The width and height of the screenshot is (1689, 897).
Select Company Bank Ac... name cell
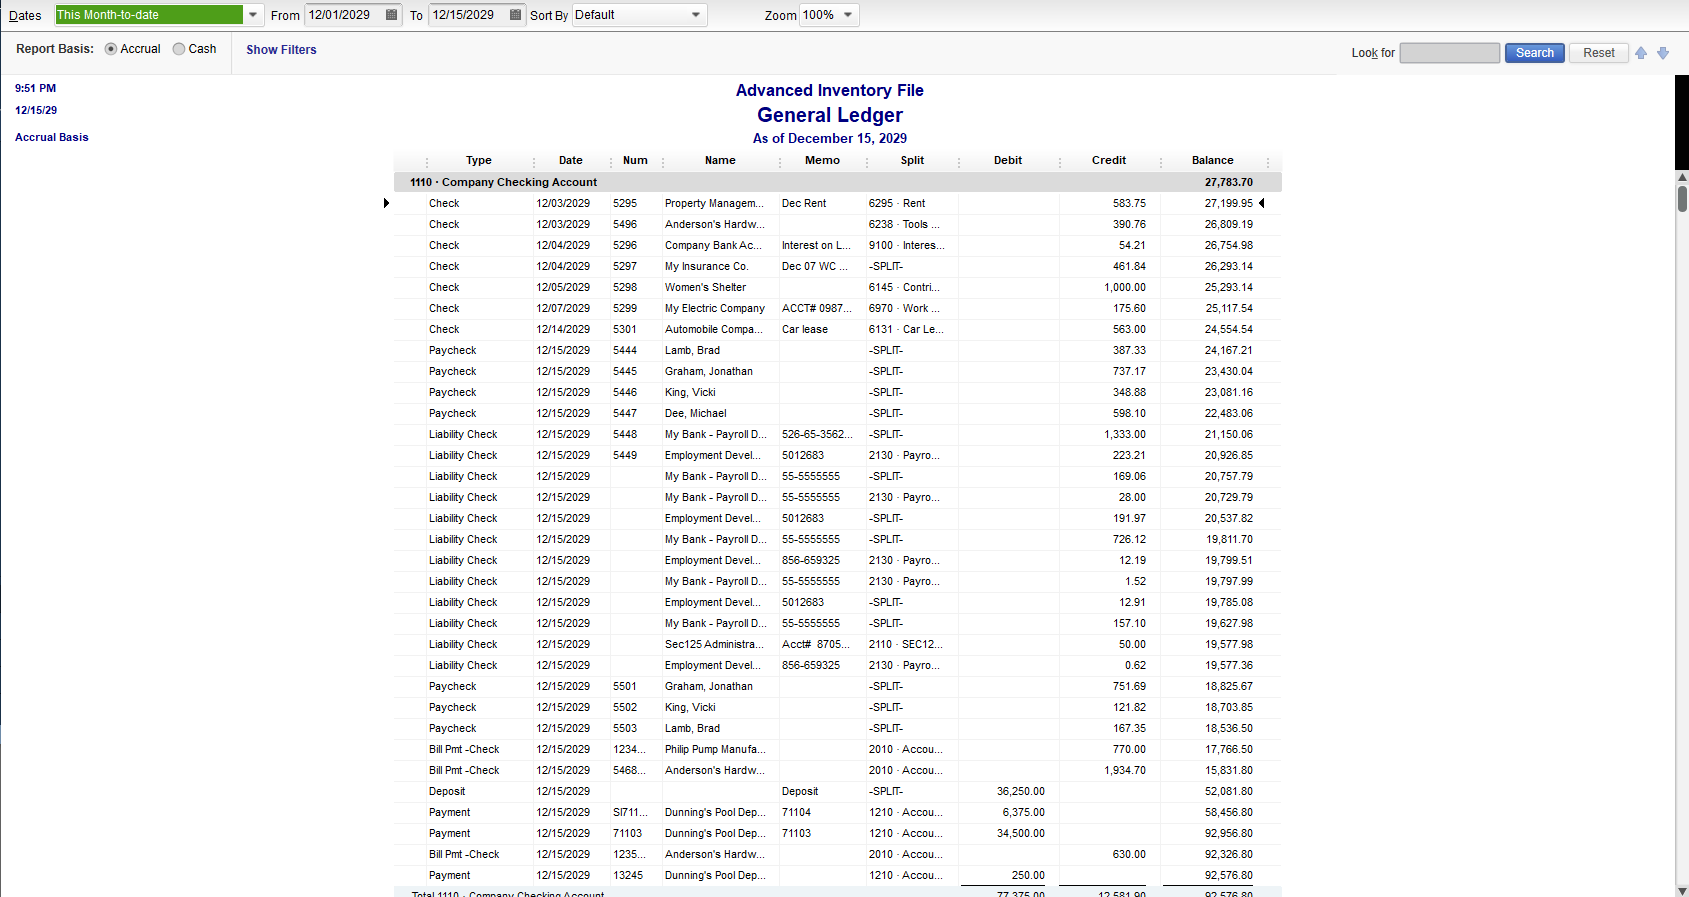(x=713, y=245)
